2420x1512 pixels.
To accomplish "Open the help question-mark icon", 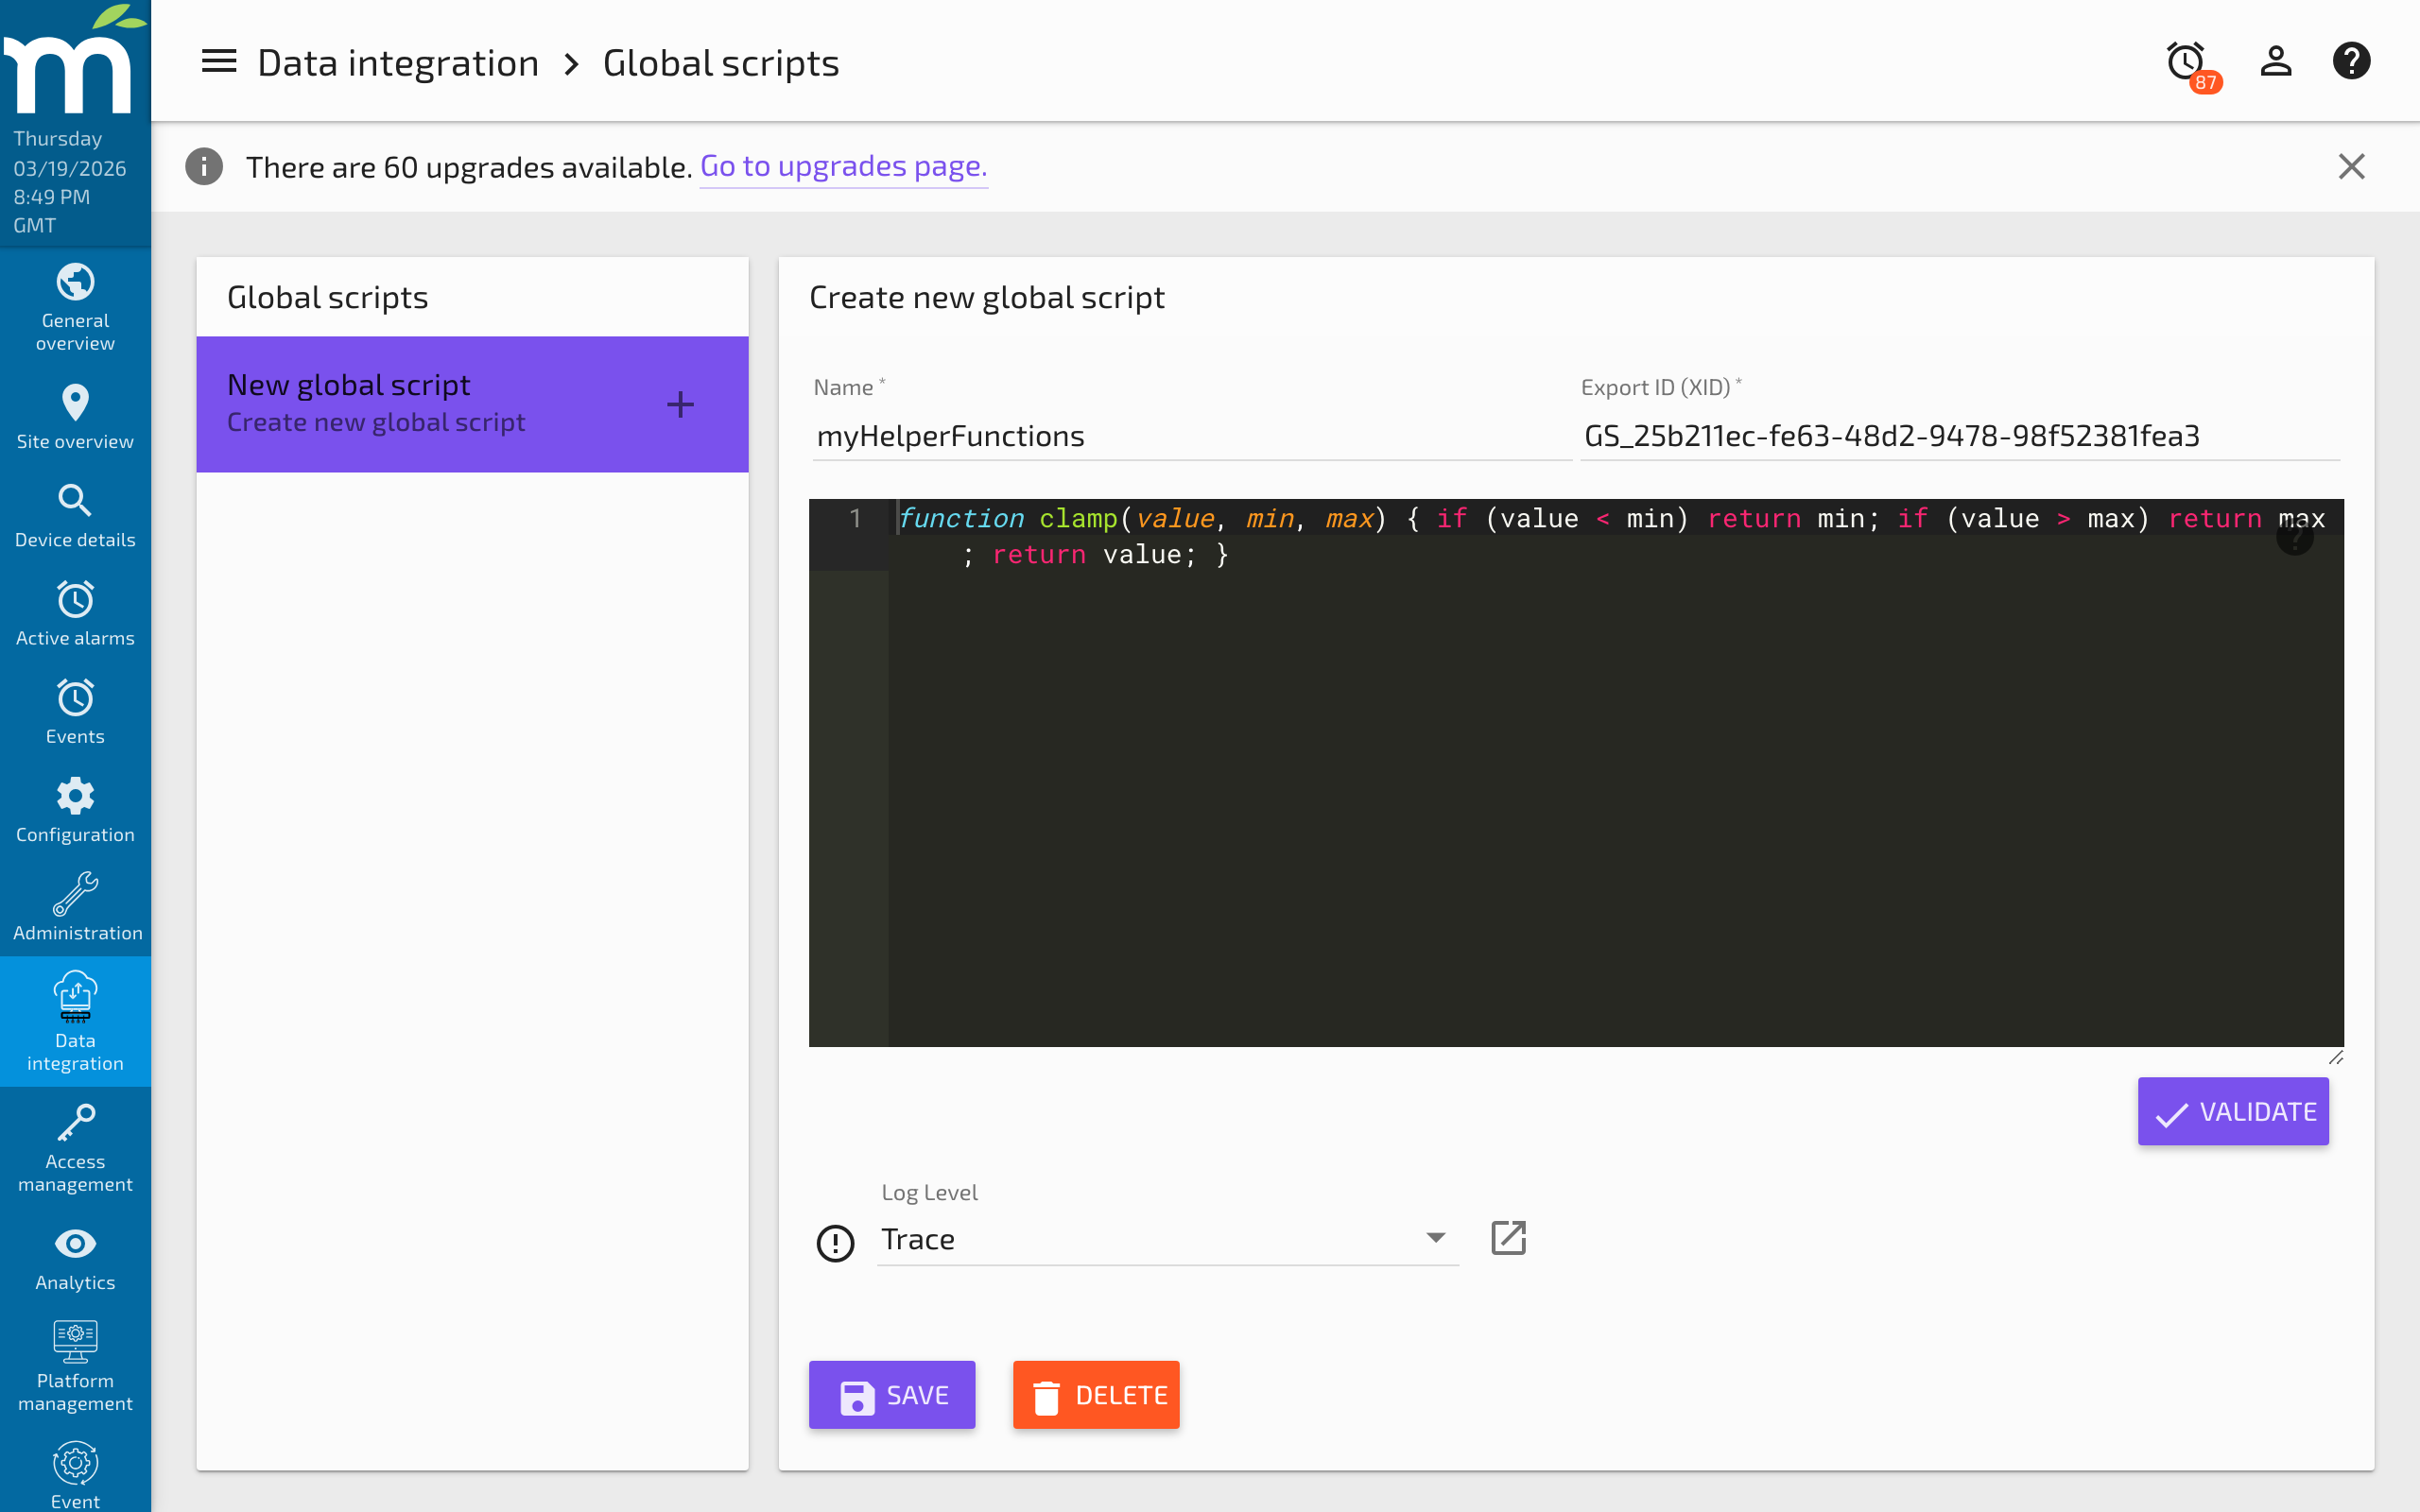I will [x=2352, y=61].
